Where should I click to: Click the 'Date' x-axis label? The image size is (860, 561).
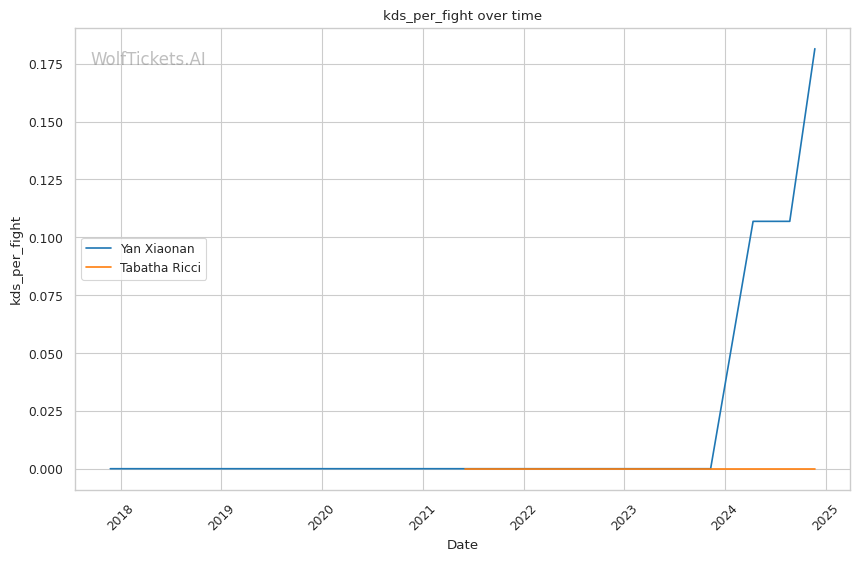(462, 545)
